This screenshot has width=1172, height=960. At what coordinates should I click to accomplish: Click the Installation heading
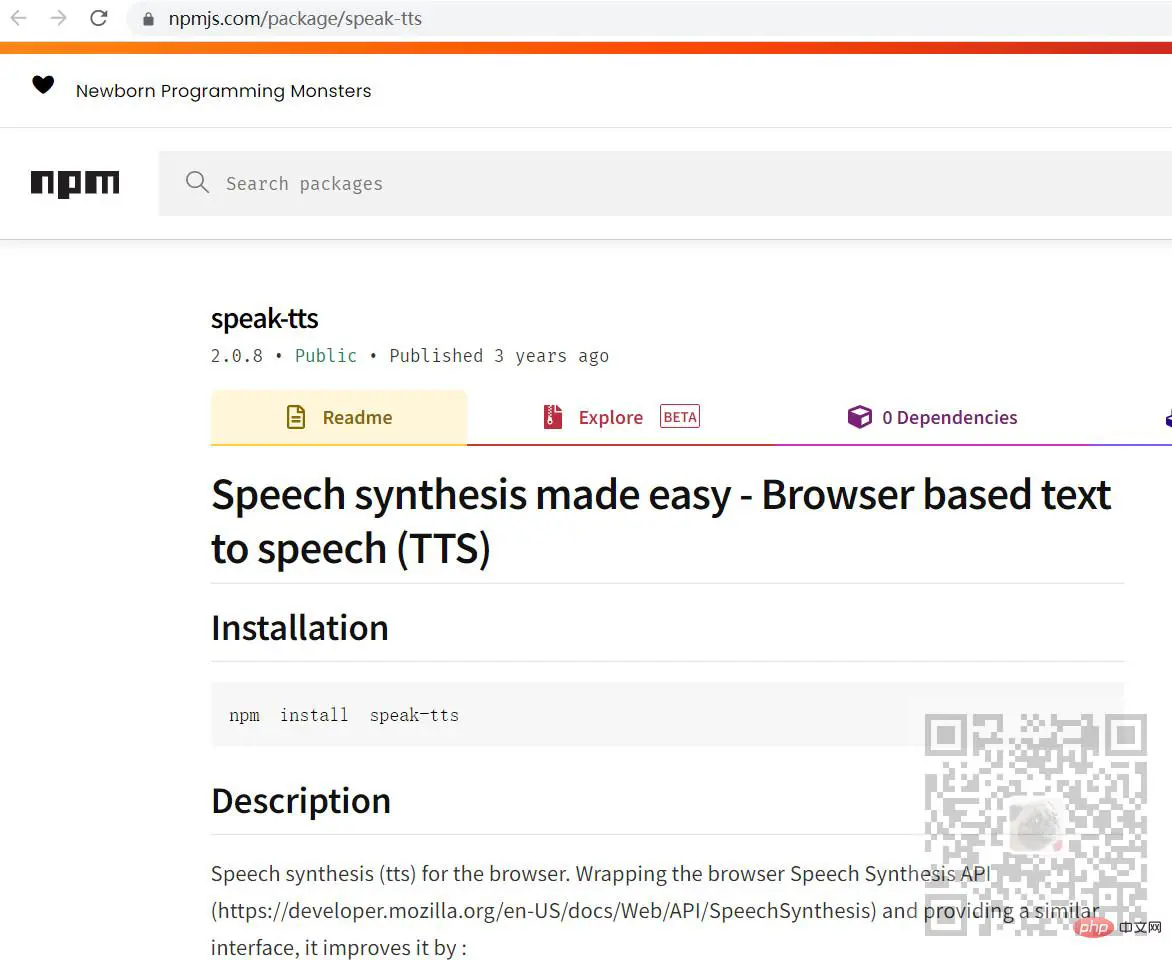pyautogui.click(x=300, y=628)
